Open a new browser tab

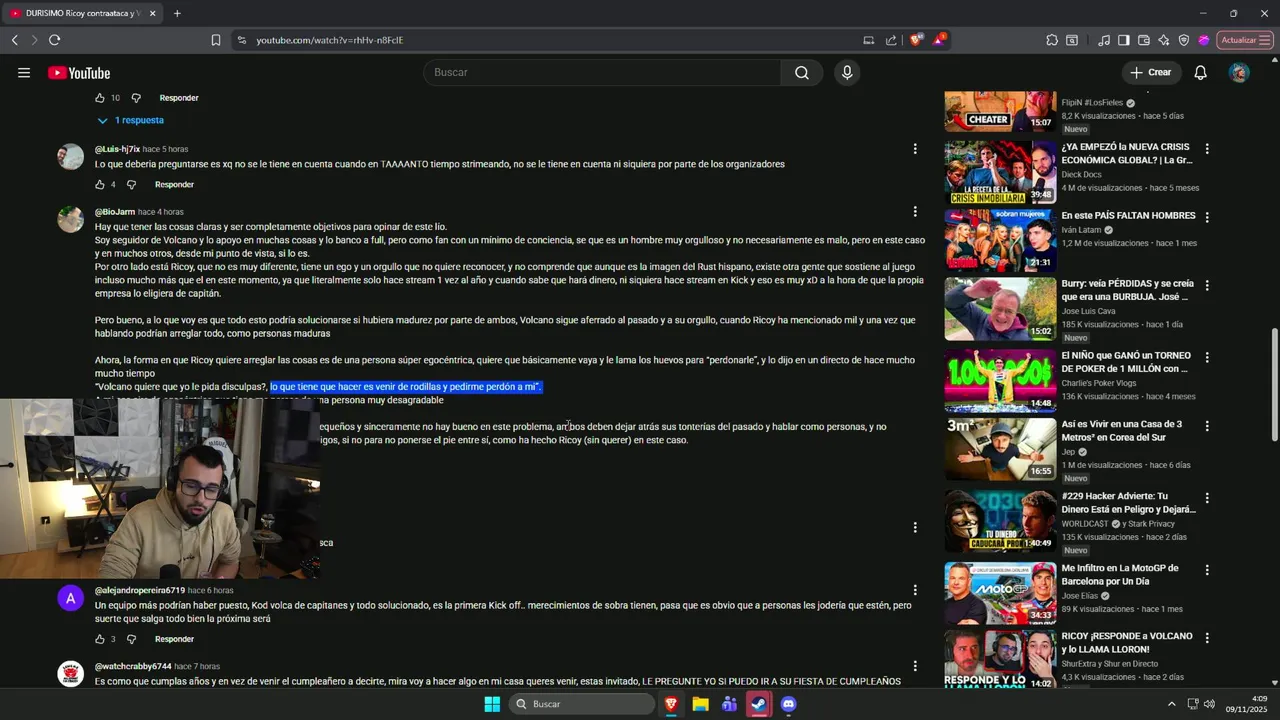point(177,13)
